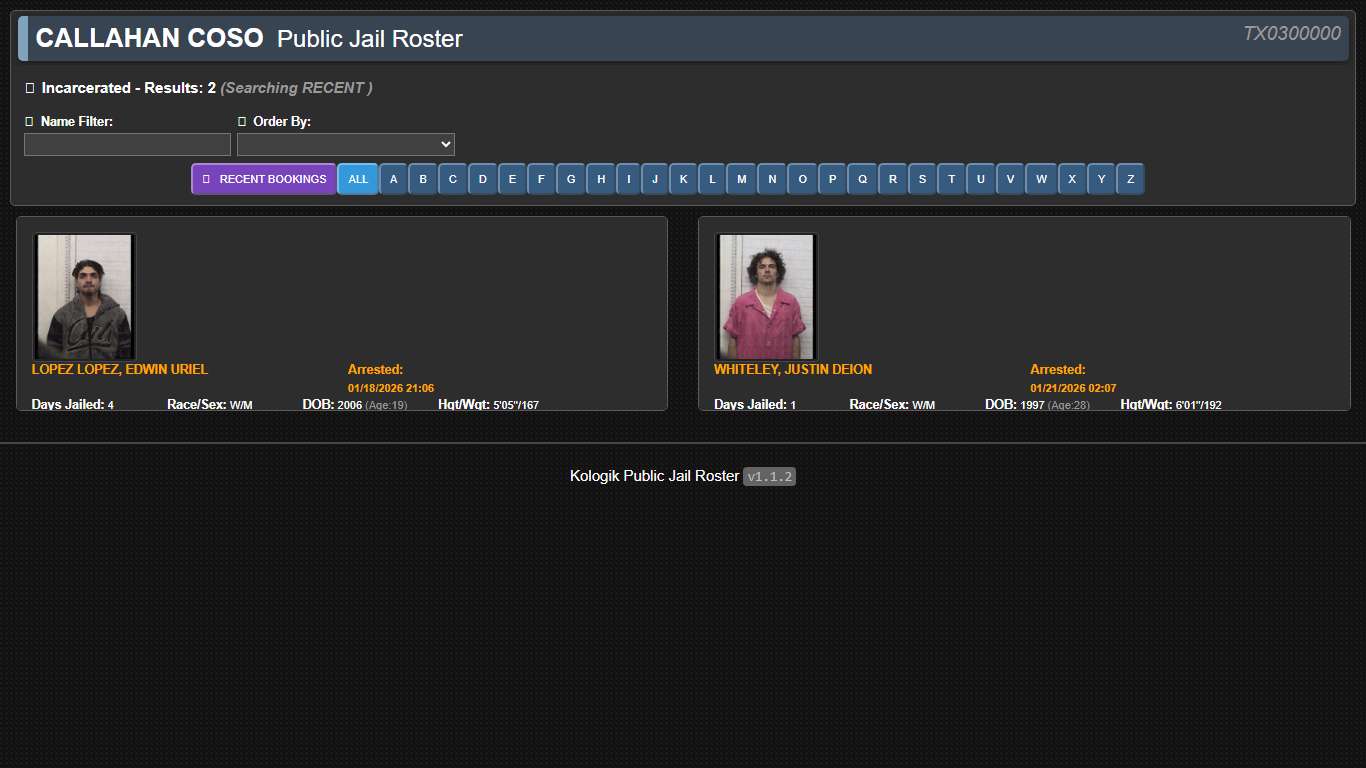Screen dimensions: 1366x768
Task: Activate the ALL filter tab
Action: point(358,178)
